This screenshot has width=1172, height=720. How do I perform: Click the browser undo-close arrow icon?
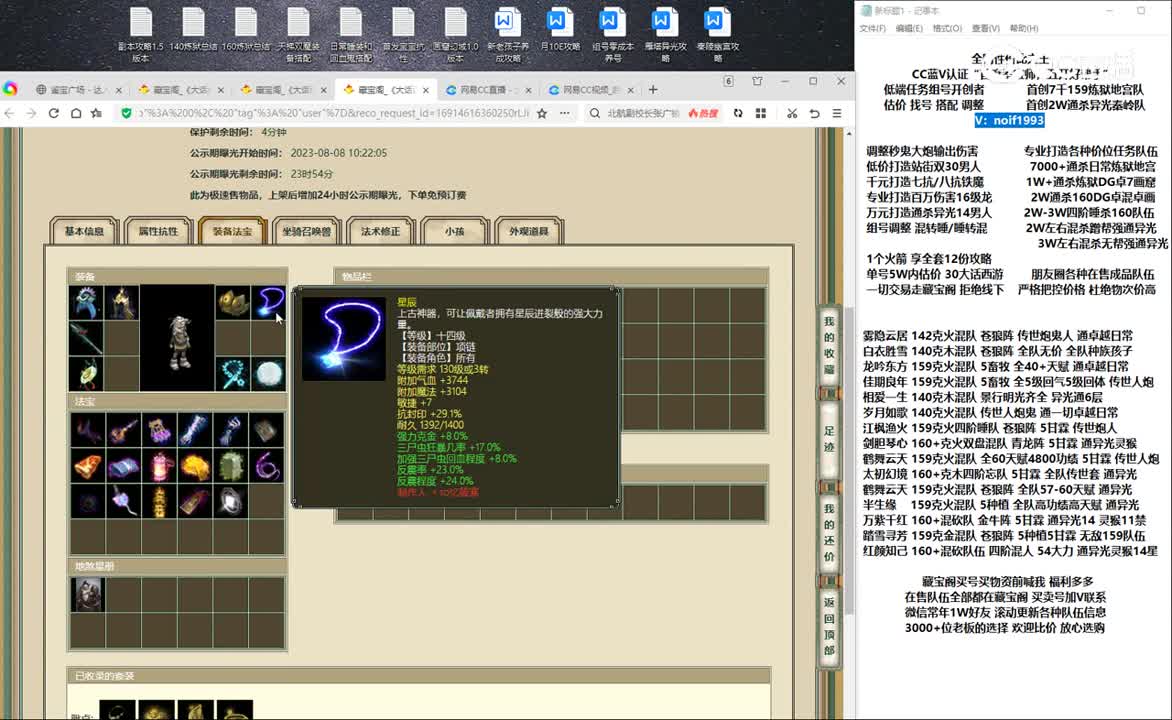pos(814,113)
